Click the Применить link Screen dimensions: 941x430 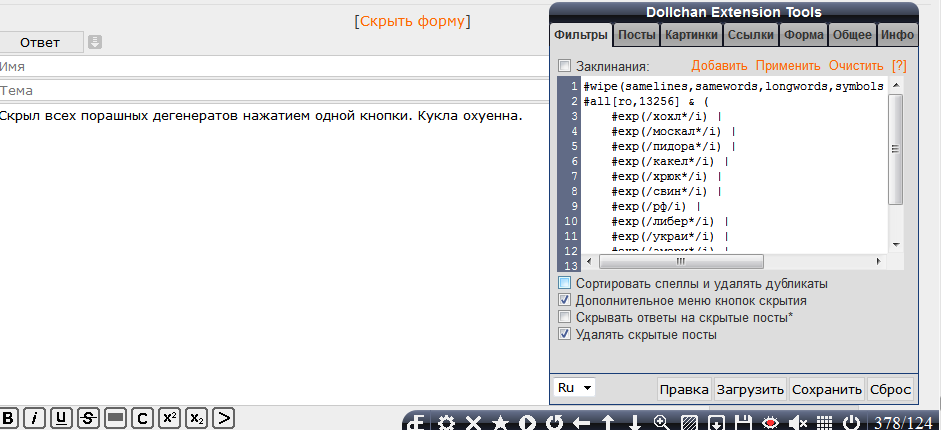point(787,66)
